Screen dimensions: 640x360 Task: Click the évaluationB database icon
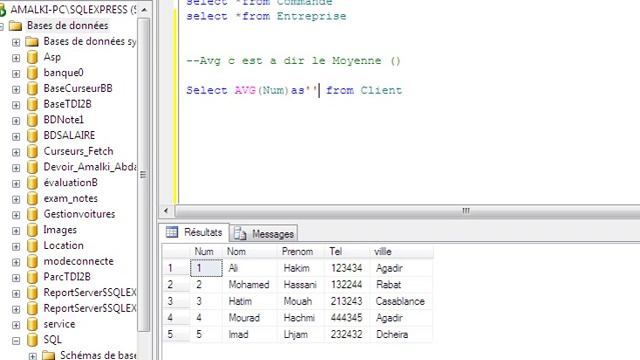pyautogui.click(x=32, y=183)
